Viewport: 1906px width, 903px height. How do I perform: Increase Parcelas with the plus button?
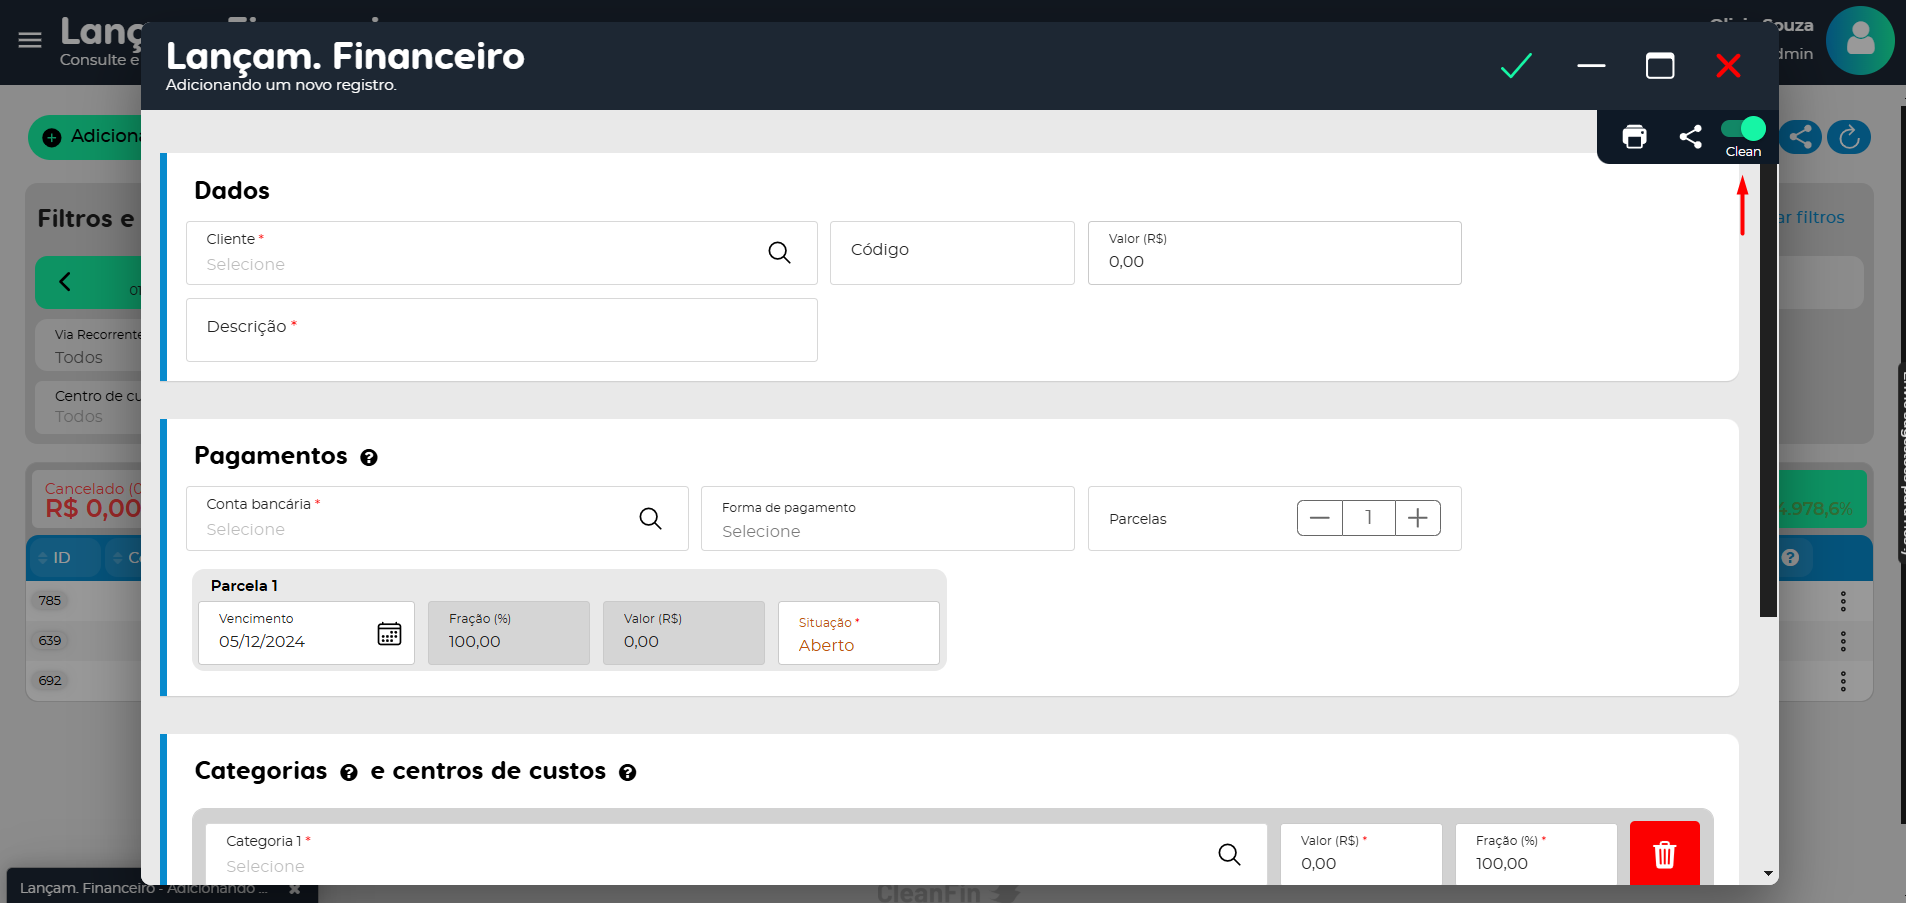click(1417, 518)
